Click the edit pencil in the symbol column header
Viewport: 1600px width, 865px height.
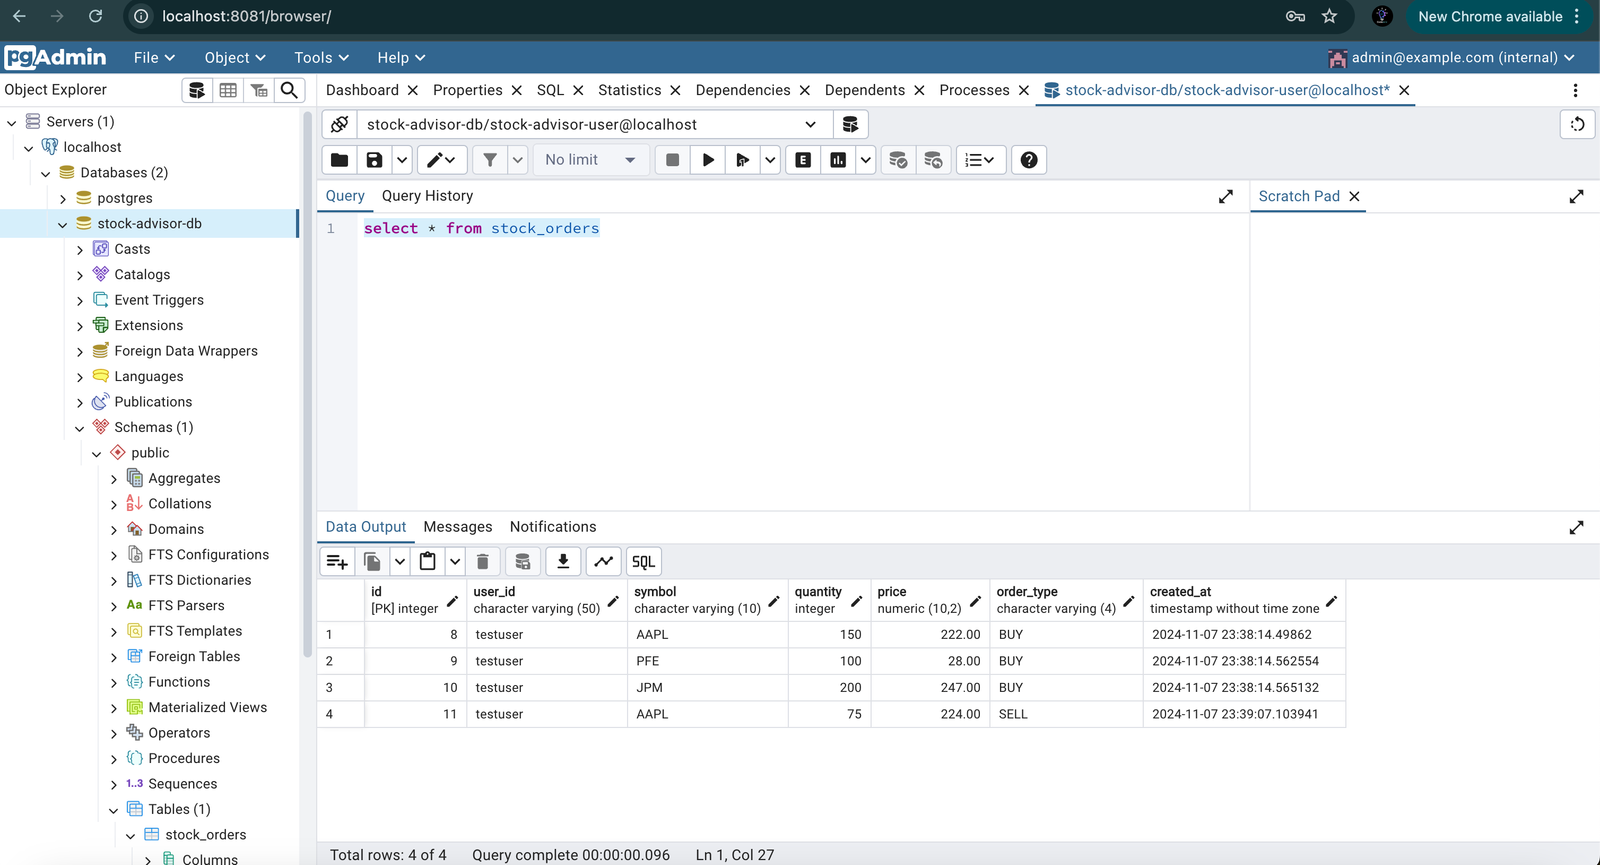[773, 601]
